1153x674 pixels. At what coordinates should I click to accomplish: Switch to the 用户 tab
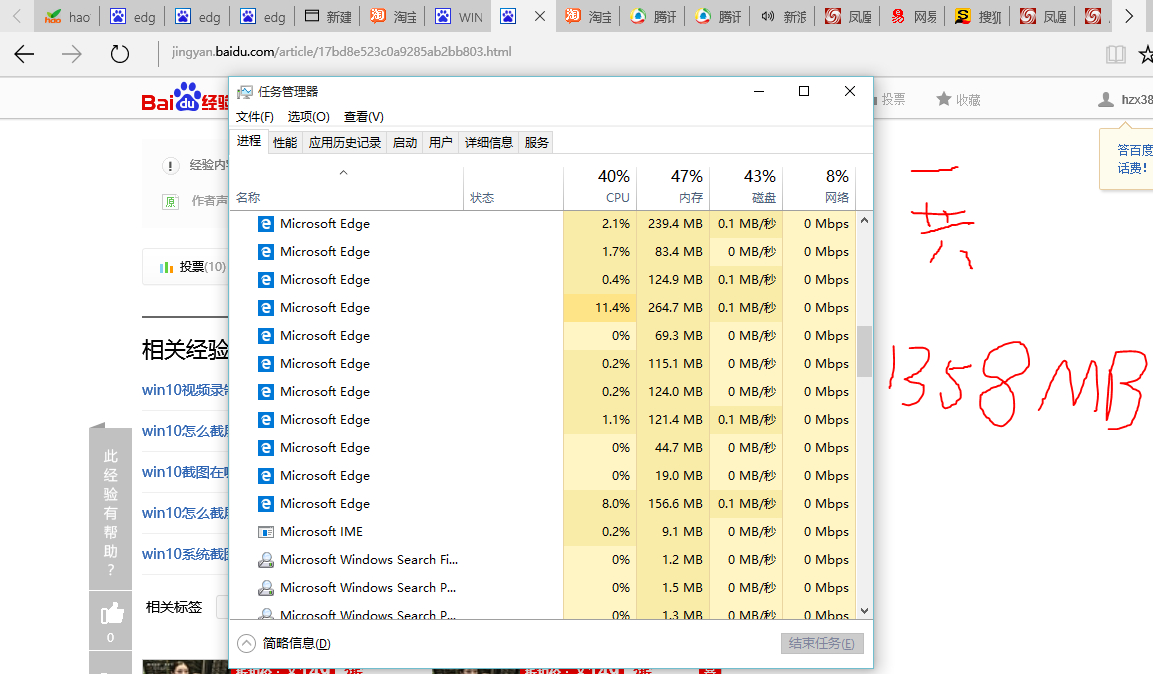tap(440, 143)
